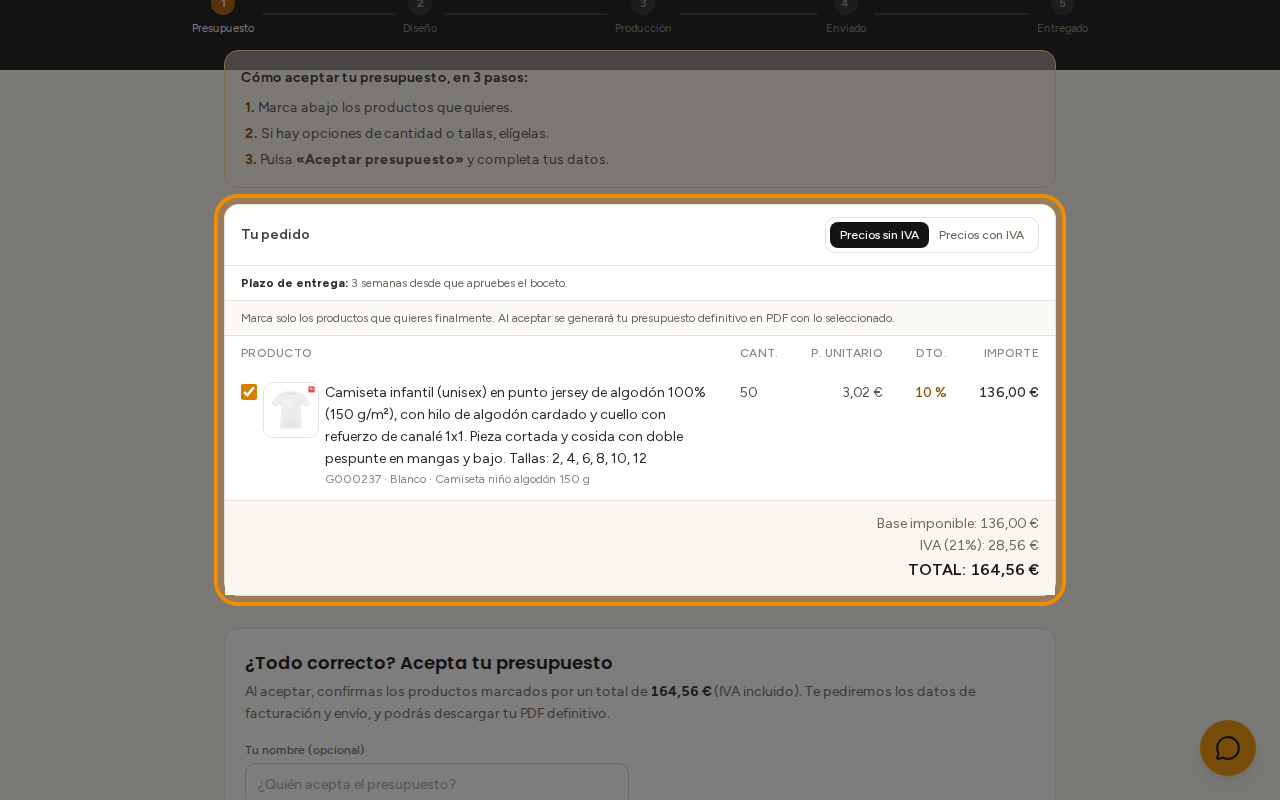Screen dimensions: 1280x800
Task: Click the PRODUCTO column header
Action: click(276, 353)
